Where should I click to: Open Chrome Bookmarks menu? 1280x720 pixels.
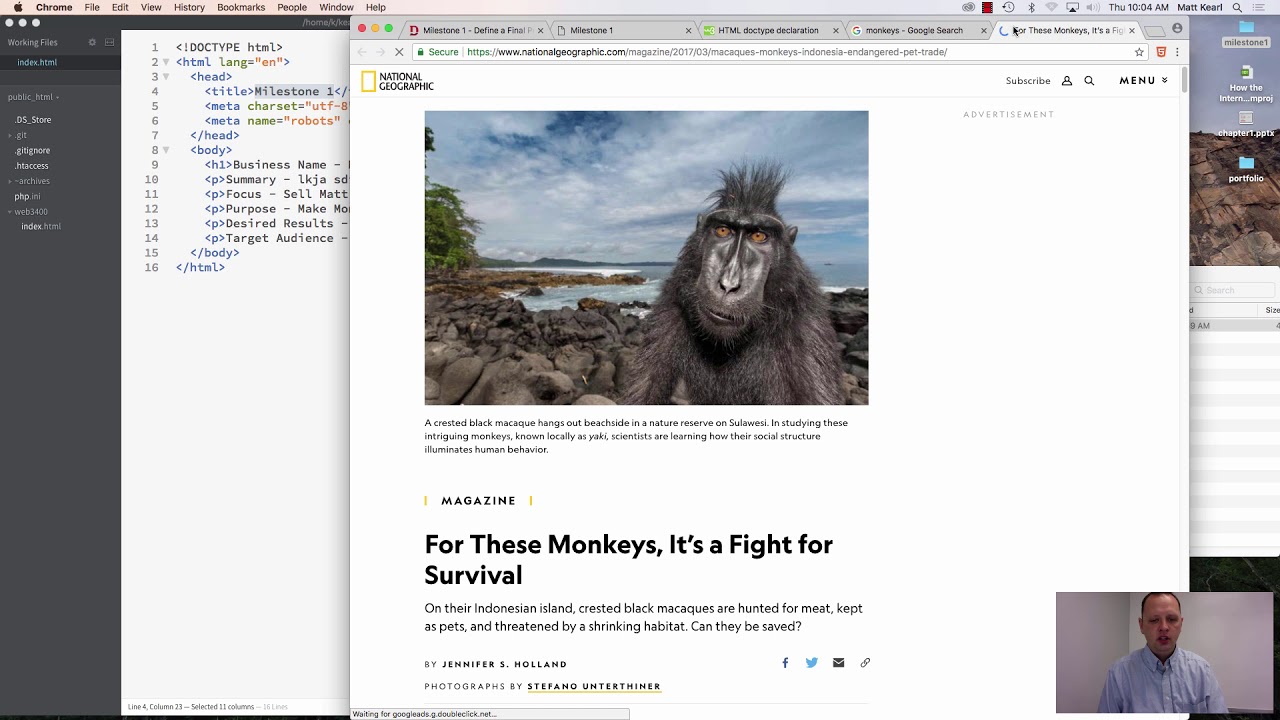point(241,7)
